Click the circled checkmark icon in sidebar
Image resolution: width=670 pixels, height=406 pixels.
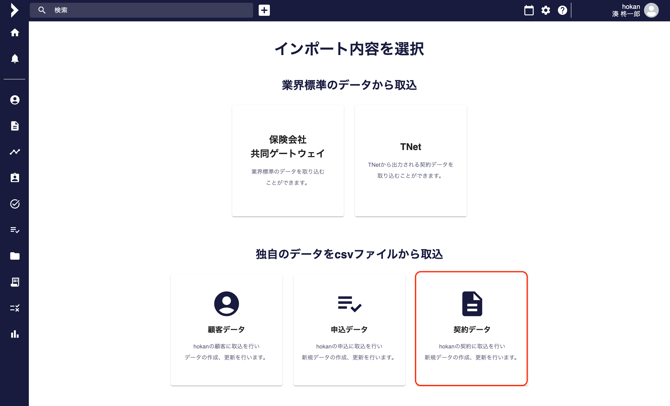pyautogui.click(x=14, y=204)
